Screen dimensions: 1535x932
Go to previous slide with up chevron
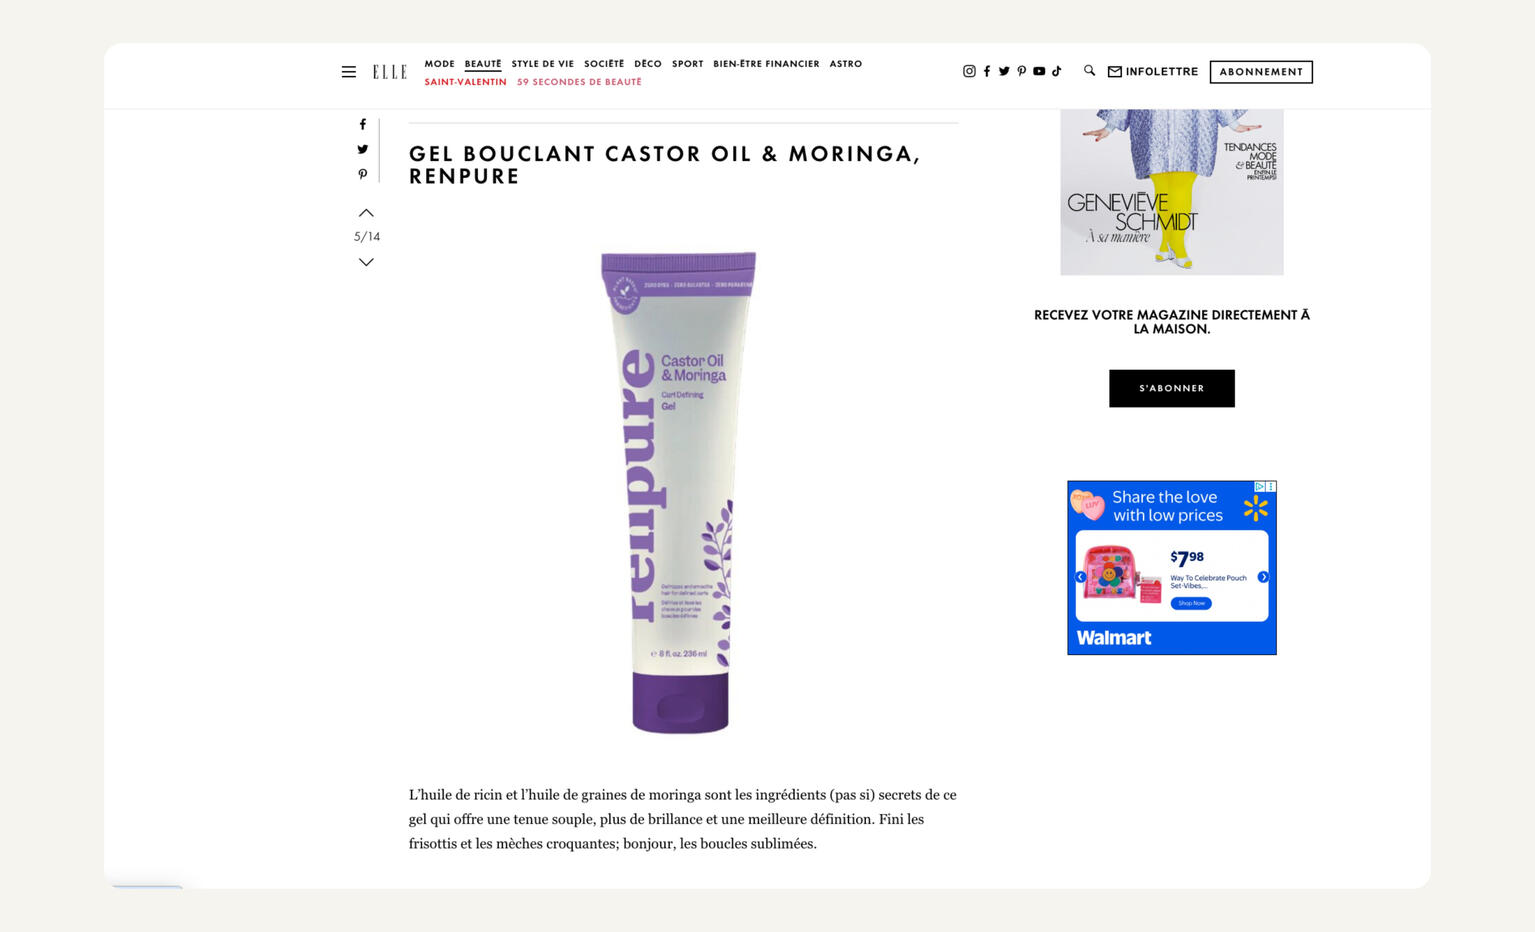point(366,213)
